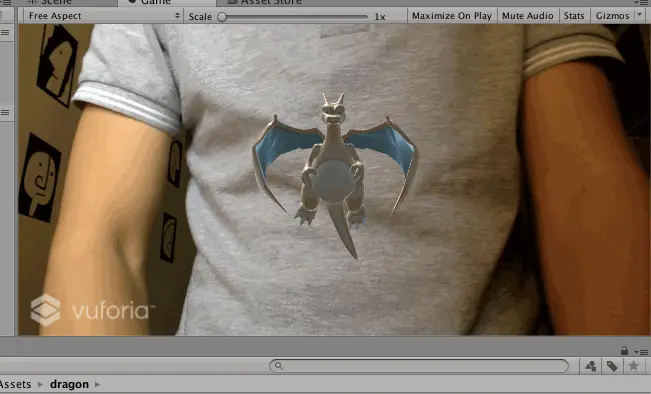Toggle the Stats overlay
Image resolution: width=651 pixels, height=394 pixels.
point(574,16)
